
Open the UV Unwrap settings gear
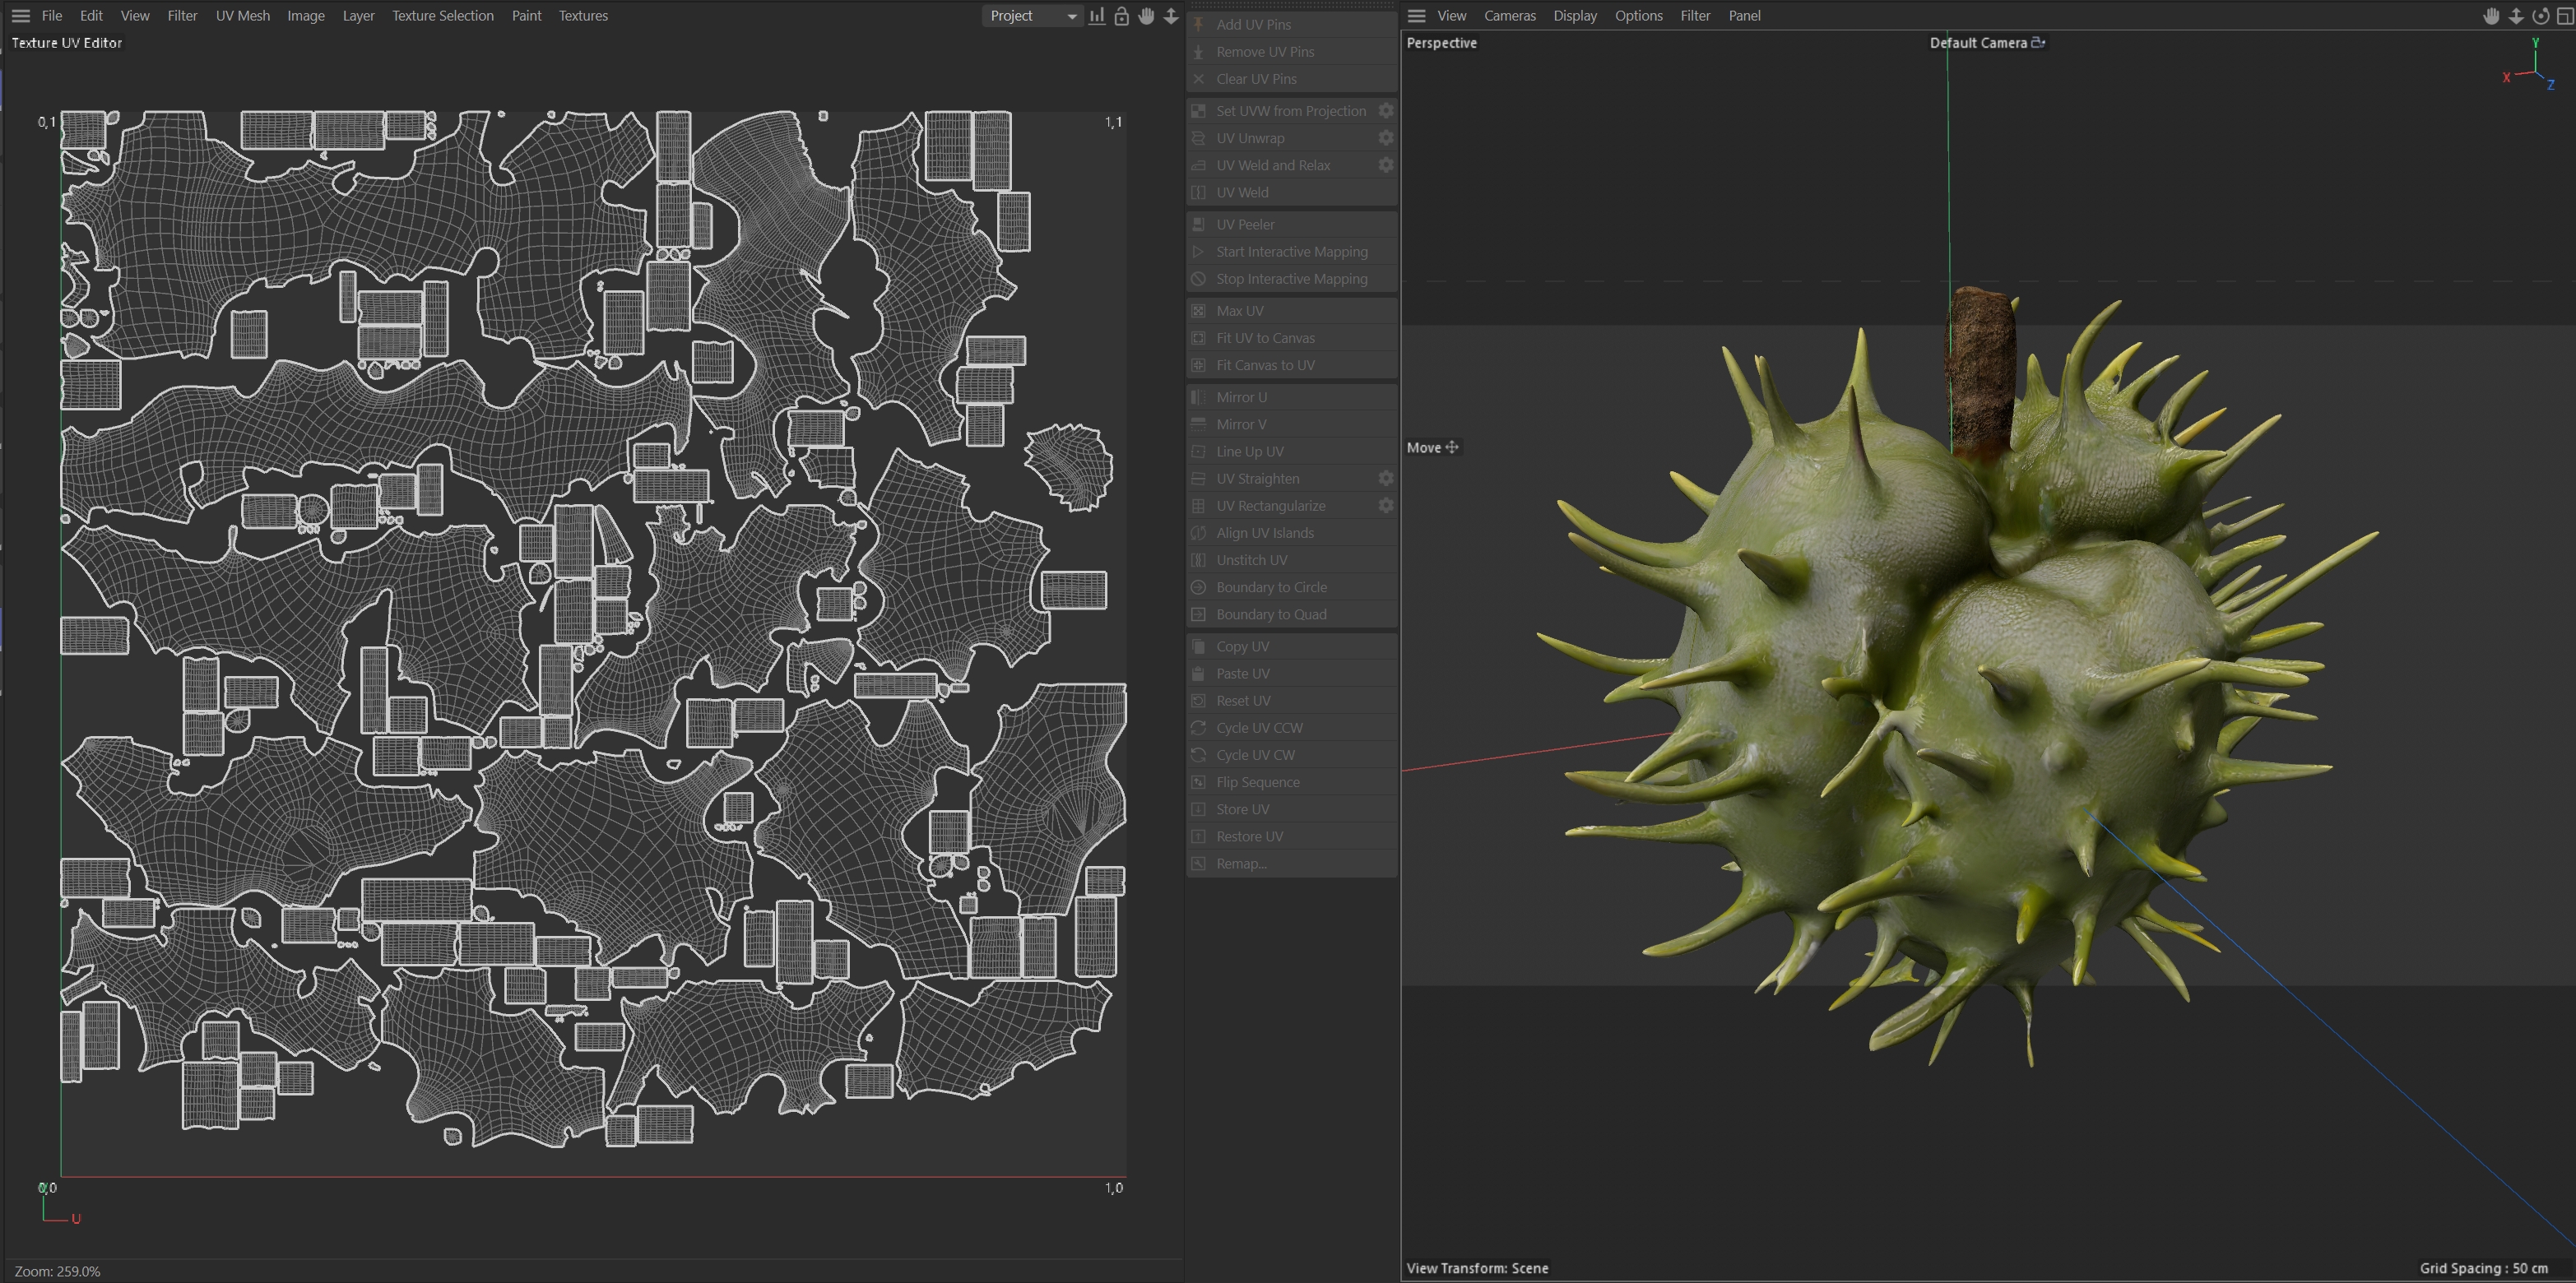(1386, 138)
